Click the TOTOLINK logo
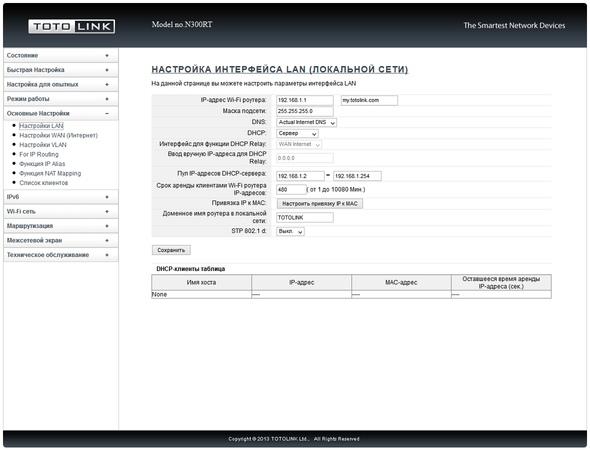 (71, 26)
